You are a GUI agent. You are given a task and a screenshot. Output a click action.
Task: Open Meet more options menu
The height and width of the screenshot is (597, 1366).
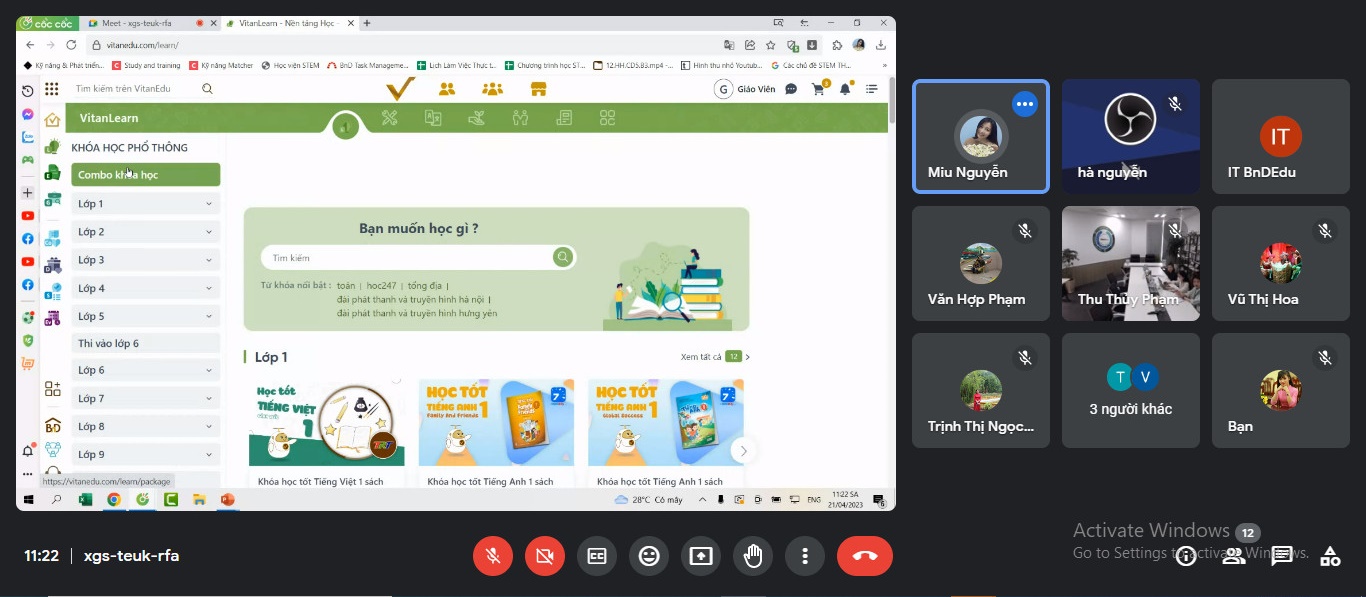(805, 556)
